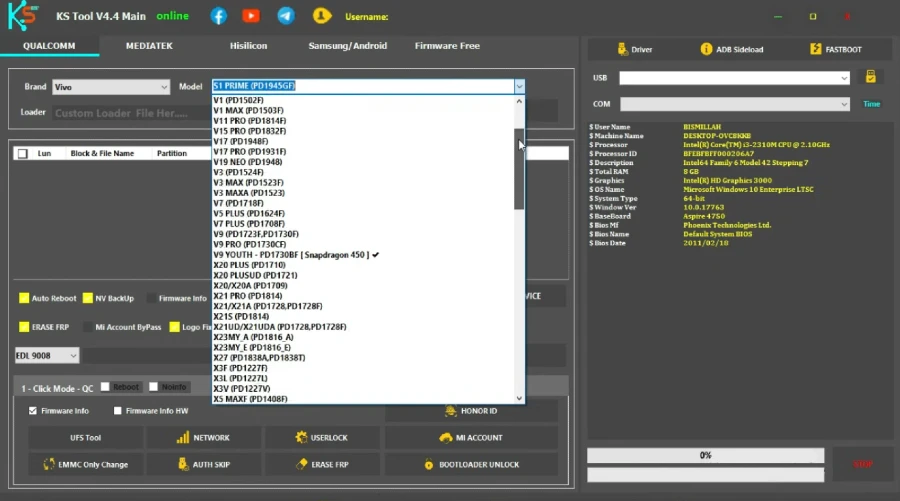Enable the Auto Reboot checkbox
Image resolution: width=900 pixels, height=501 pixels.
coord(24,298)
